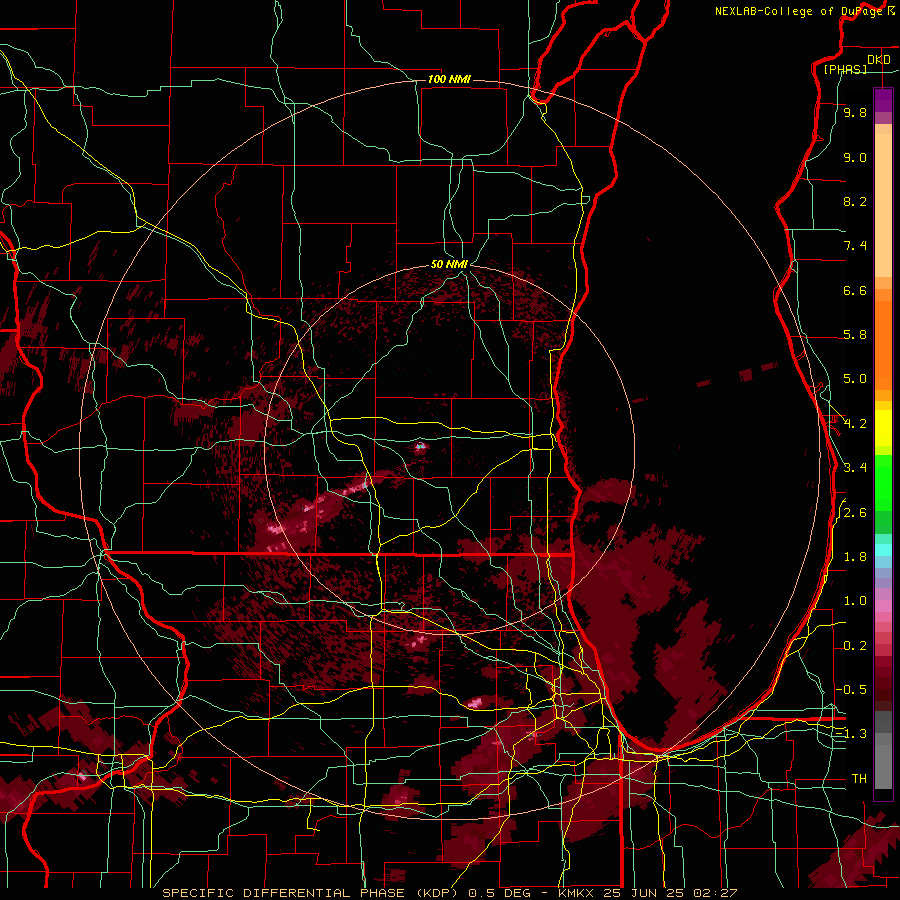Image resolution: width=900 pixels, height=900 pixels.
Task: Click the 5.0 scale value
Action: (855, 379)
